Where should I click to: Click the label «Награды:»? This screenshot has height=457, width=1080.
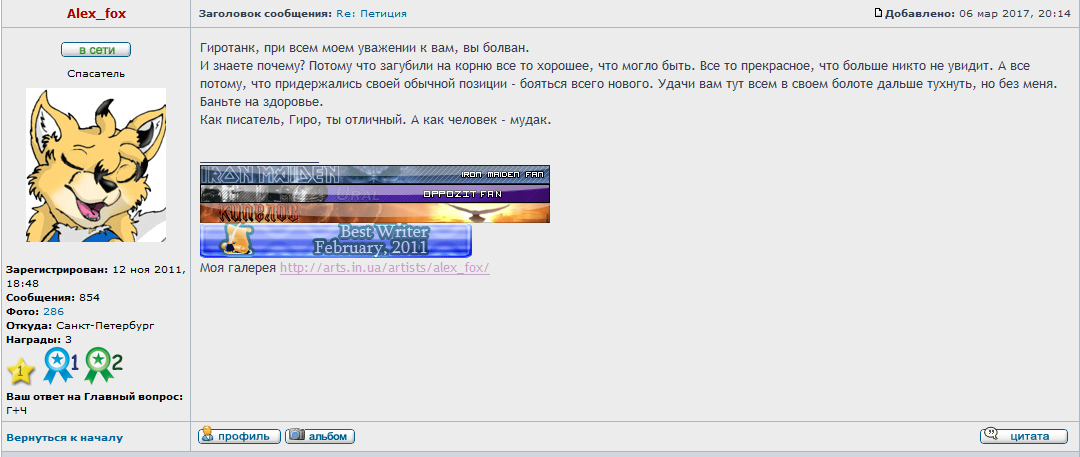(34, 340)
